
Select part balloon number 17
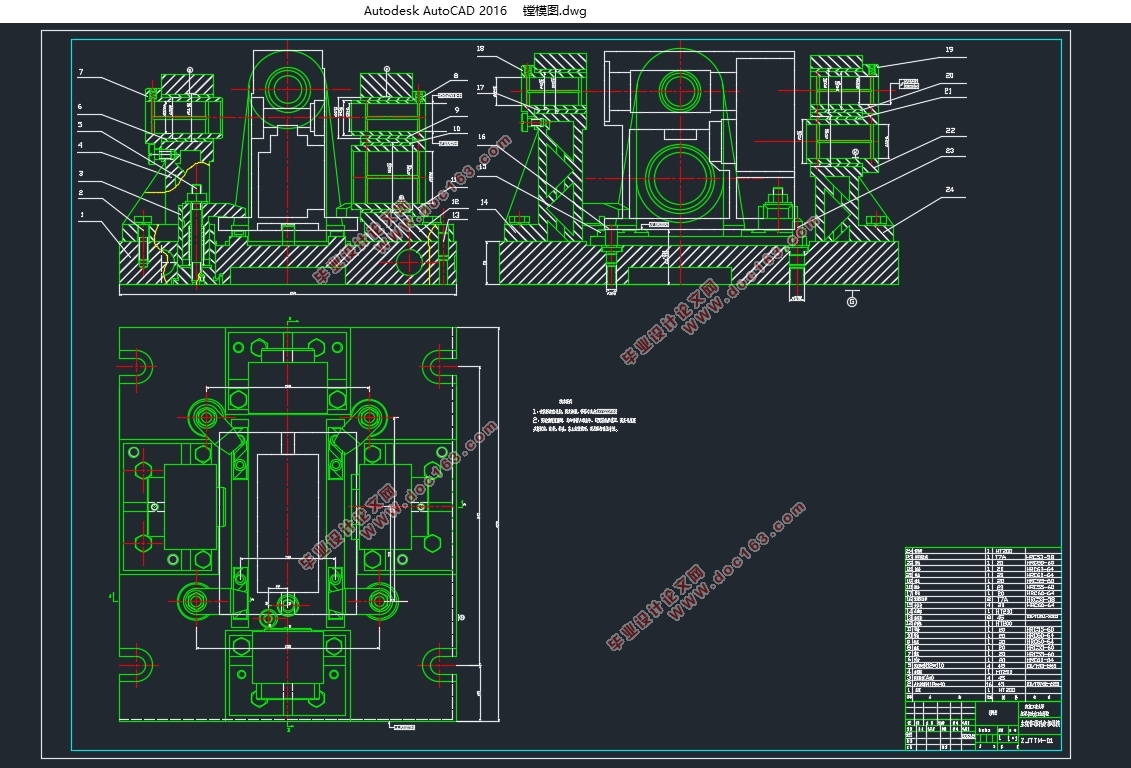(480, 88)
